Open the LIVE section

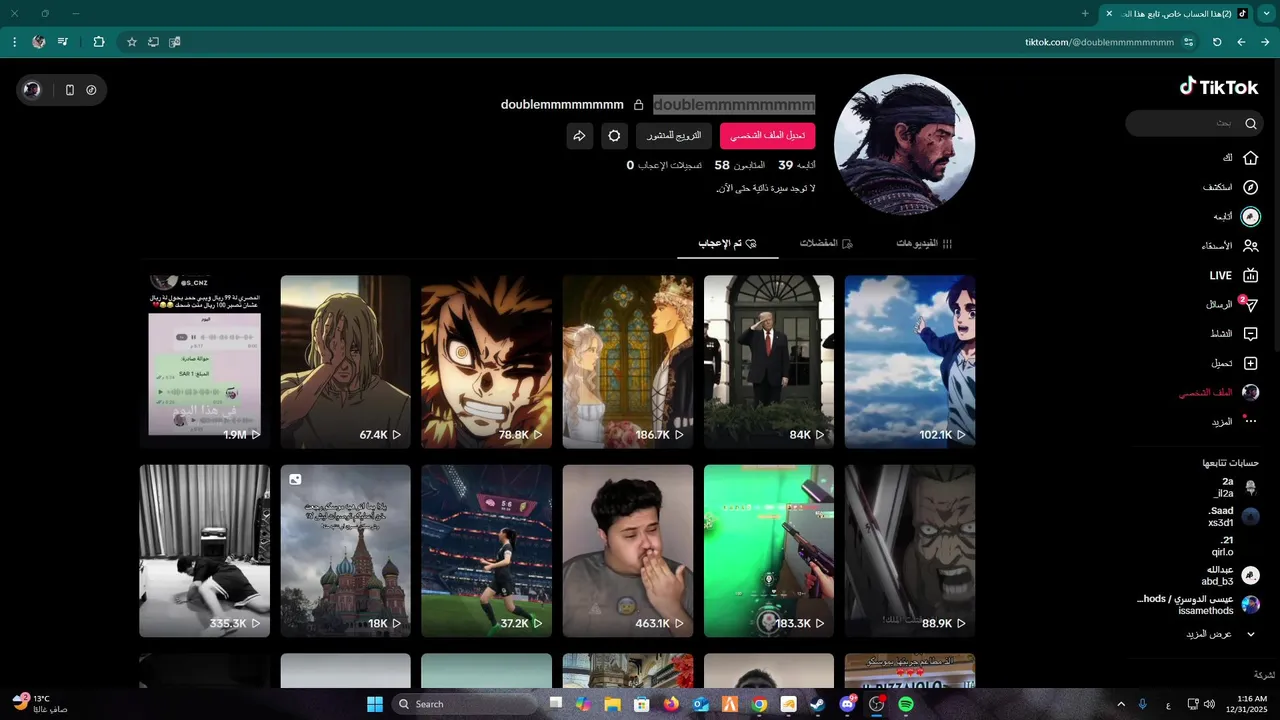[x=1234, y=275]
